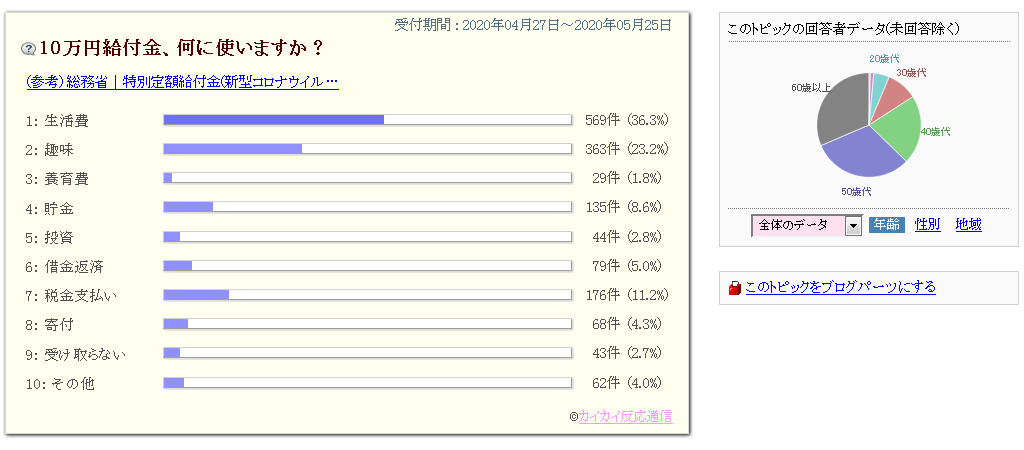Open the 全体のデータ dropdown arrow
1024x450 pixels.
pyautogui.click(x=853, y=226)
